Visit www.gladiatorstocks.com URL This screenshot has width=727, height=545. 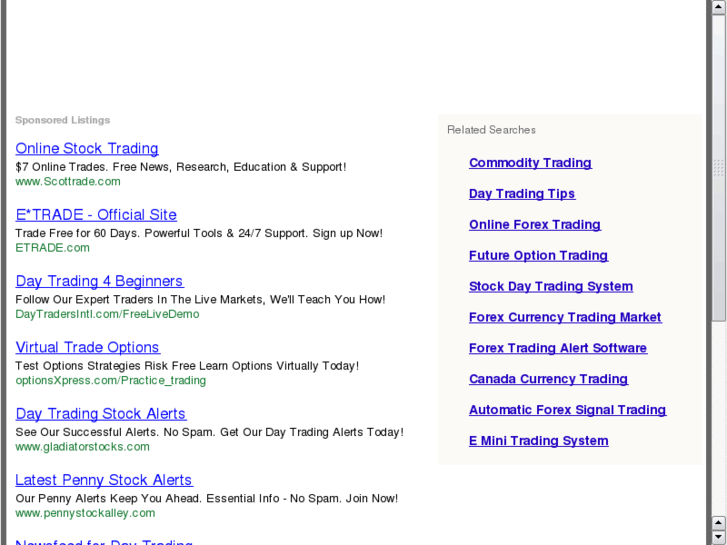83,447
